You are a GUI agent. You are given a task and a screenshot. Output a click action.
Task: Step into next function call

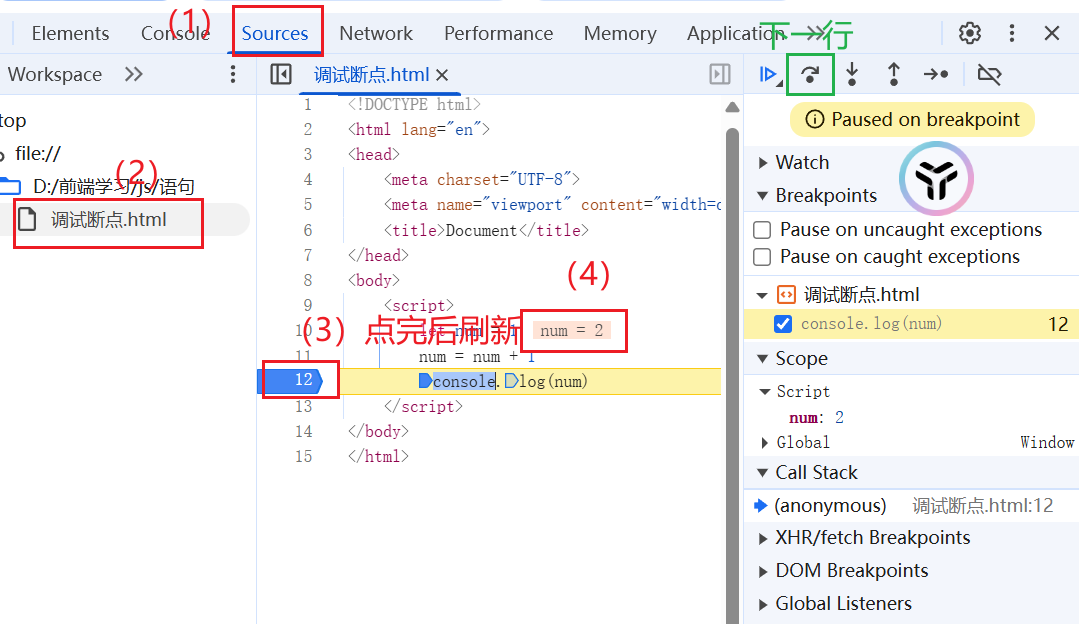coord(852,74)
